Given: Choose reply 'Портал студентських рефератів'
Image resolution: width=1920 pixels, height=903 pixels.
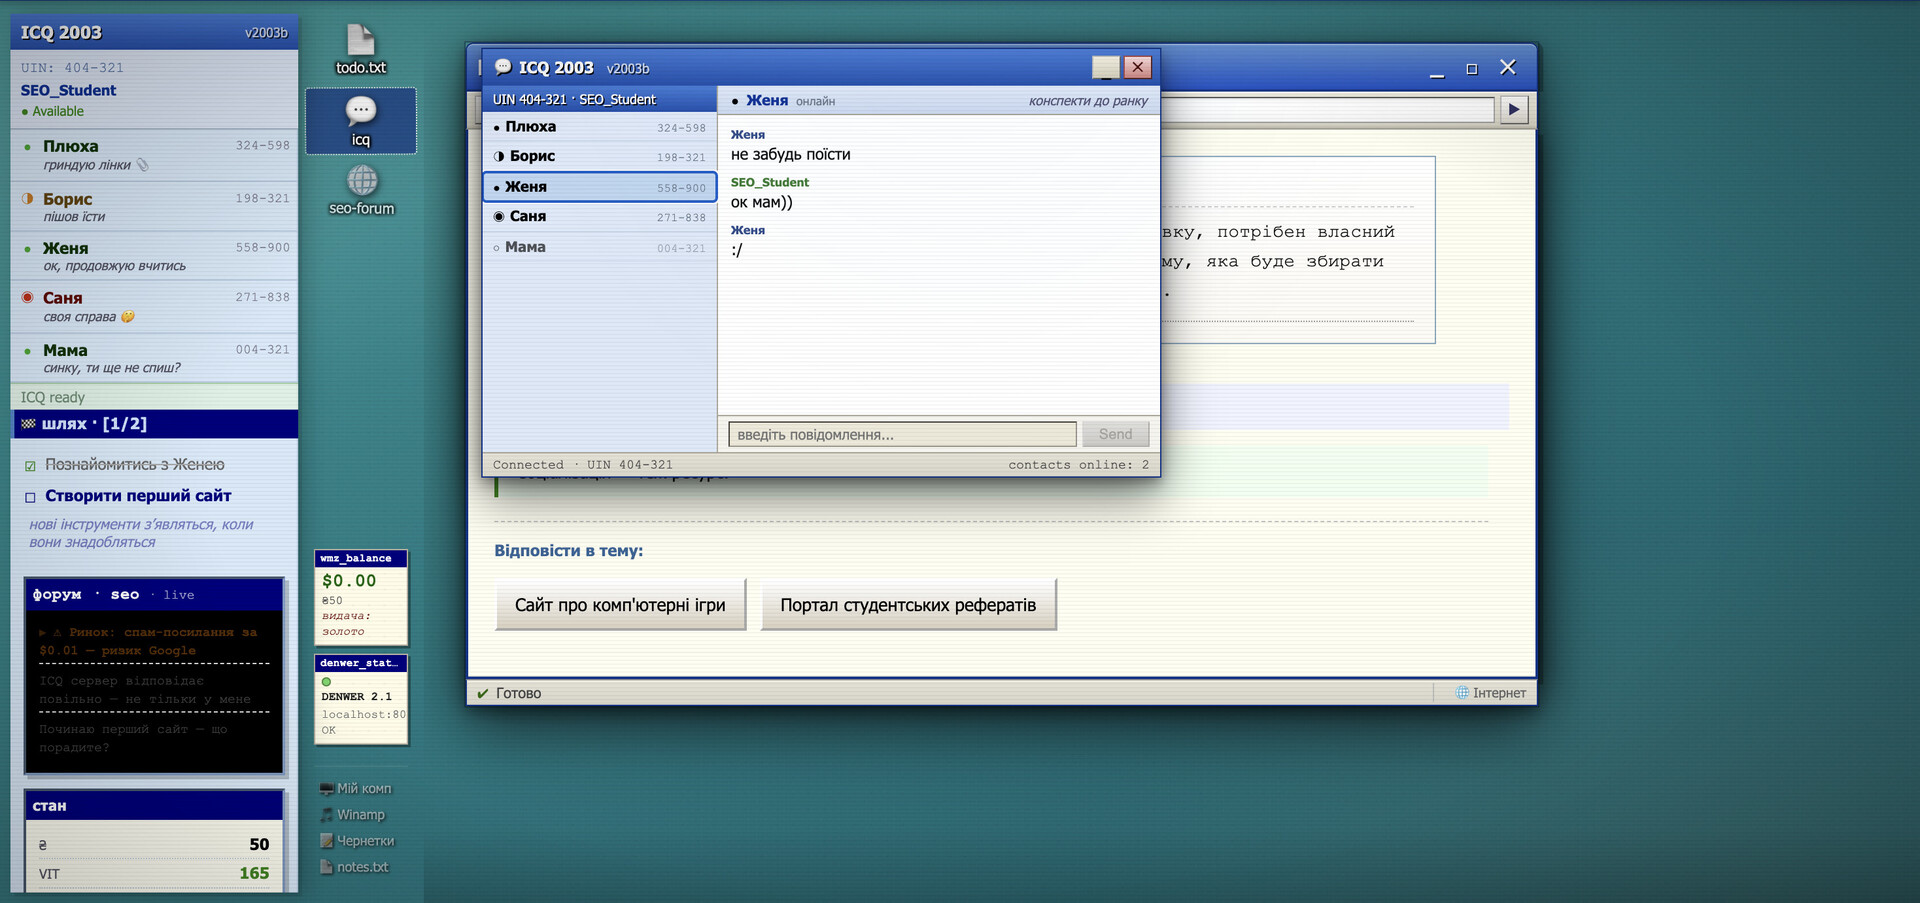Looking at the screenshot, I should point(908,604).
